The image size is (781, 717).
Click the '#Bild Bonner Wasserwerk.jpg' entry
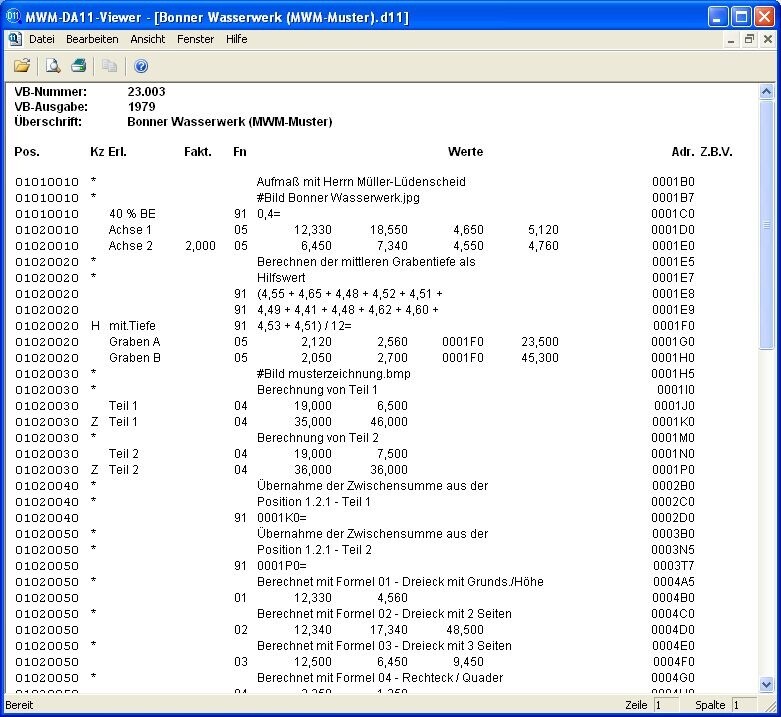tap(338, 198)
